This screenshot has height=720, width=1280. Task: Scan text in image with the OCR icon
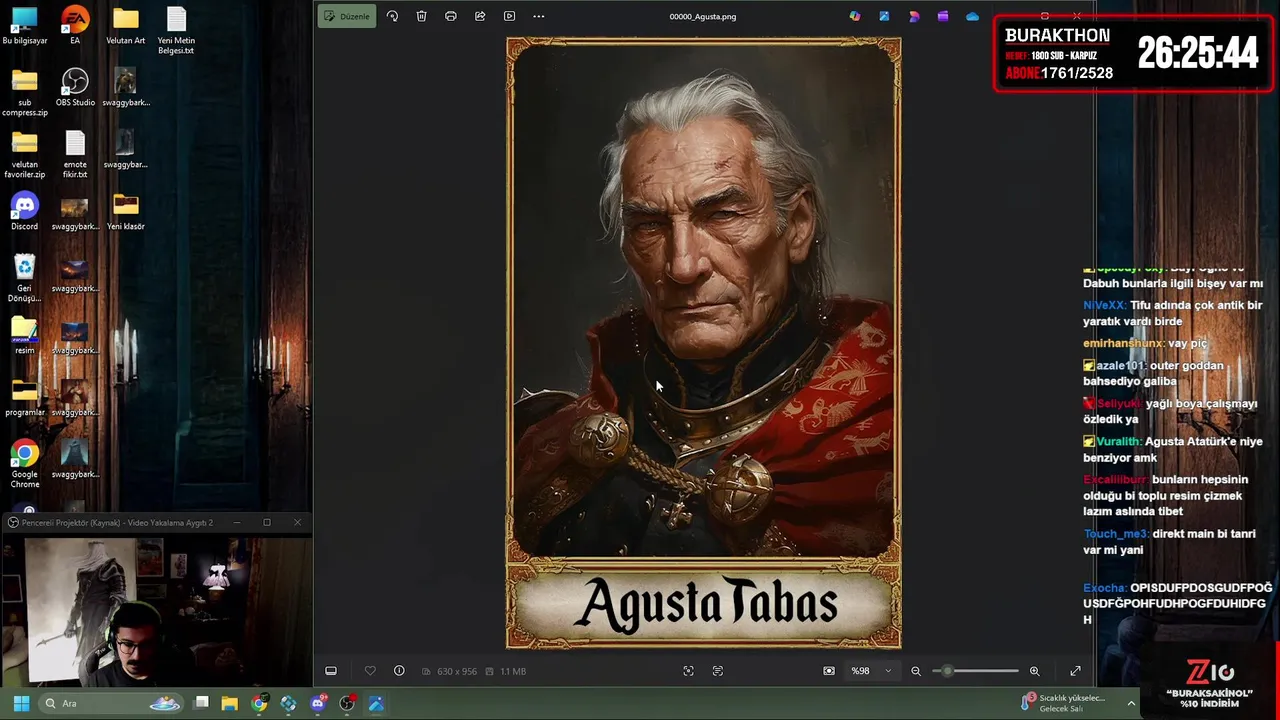[x=718, y=671]
